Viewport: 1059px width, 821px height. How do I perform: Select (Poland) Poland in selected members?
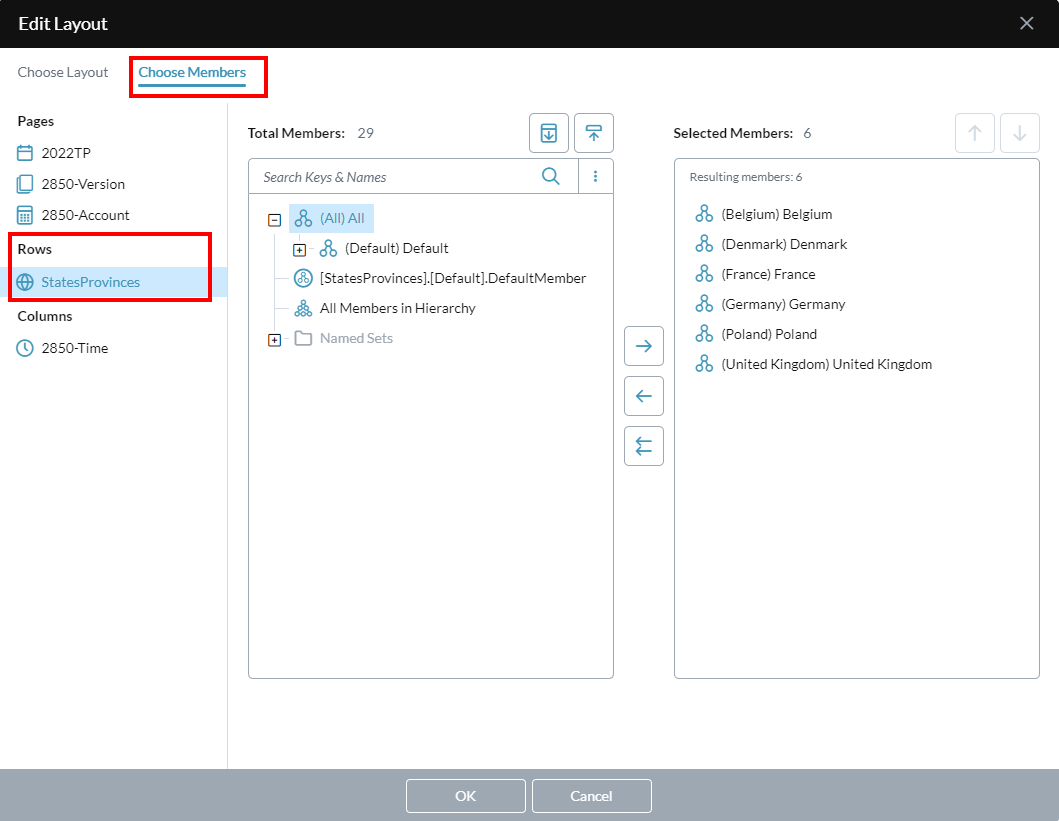(x=769, y=334)
